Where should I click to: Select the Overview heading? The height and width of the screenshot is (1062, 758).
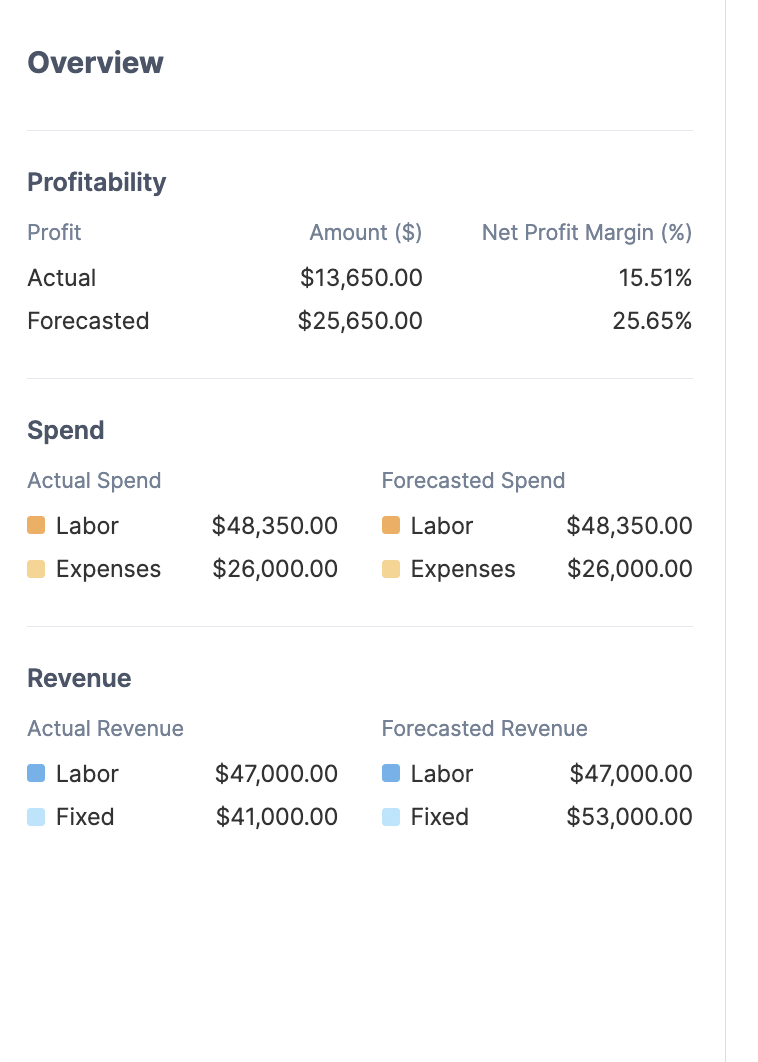coord(95,62)
